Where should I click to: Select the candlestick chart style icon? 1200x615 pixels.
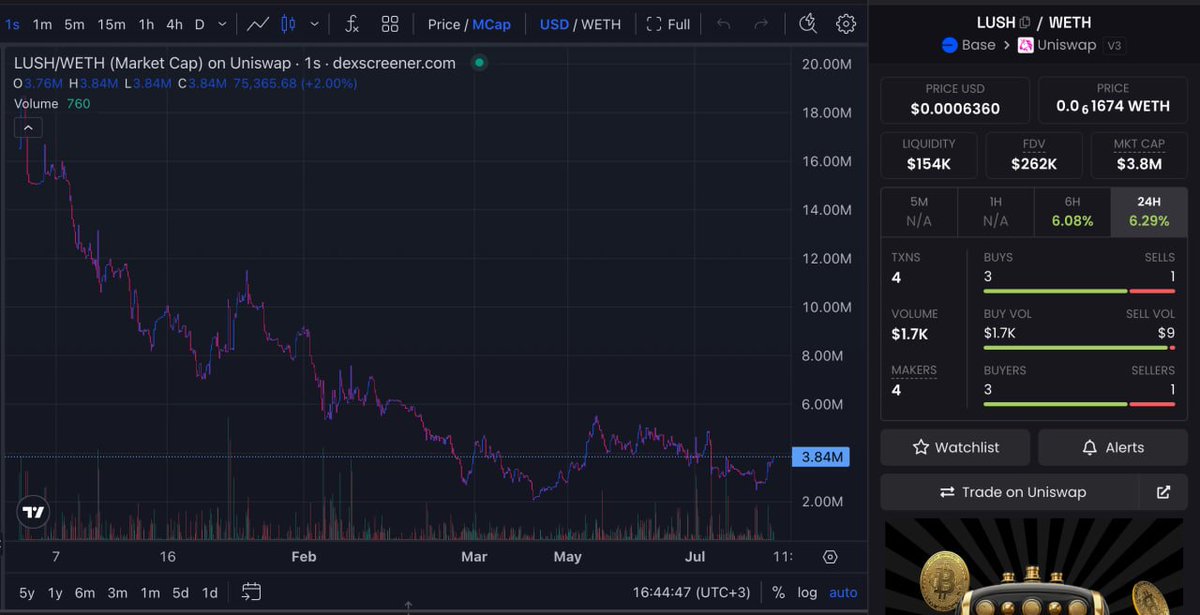288,24
